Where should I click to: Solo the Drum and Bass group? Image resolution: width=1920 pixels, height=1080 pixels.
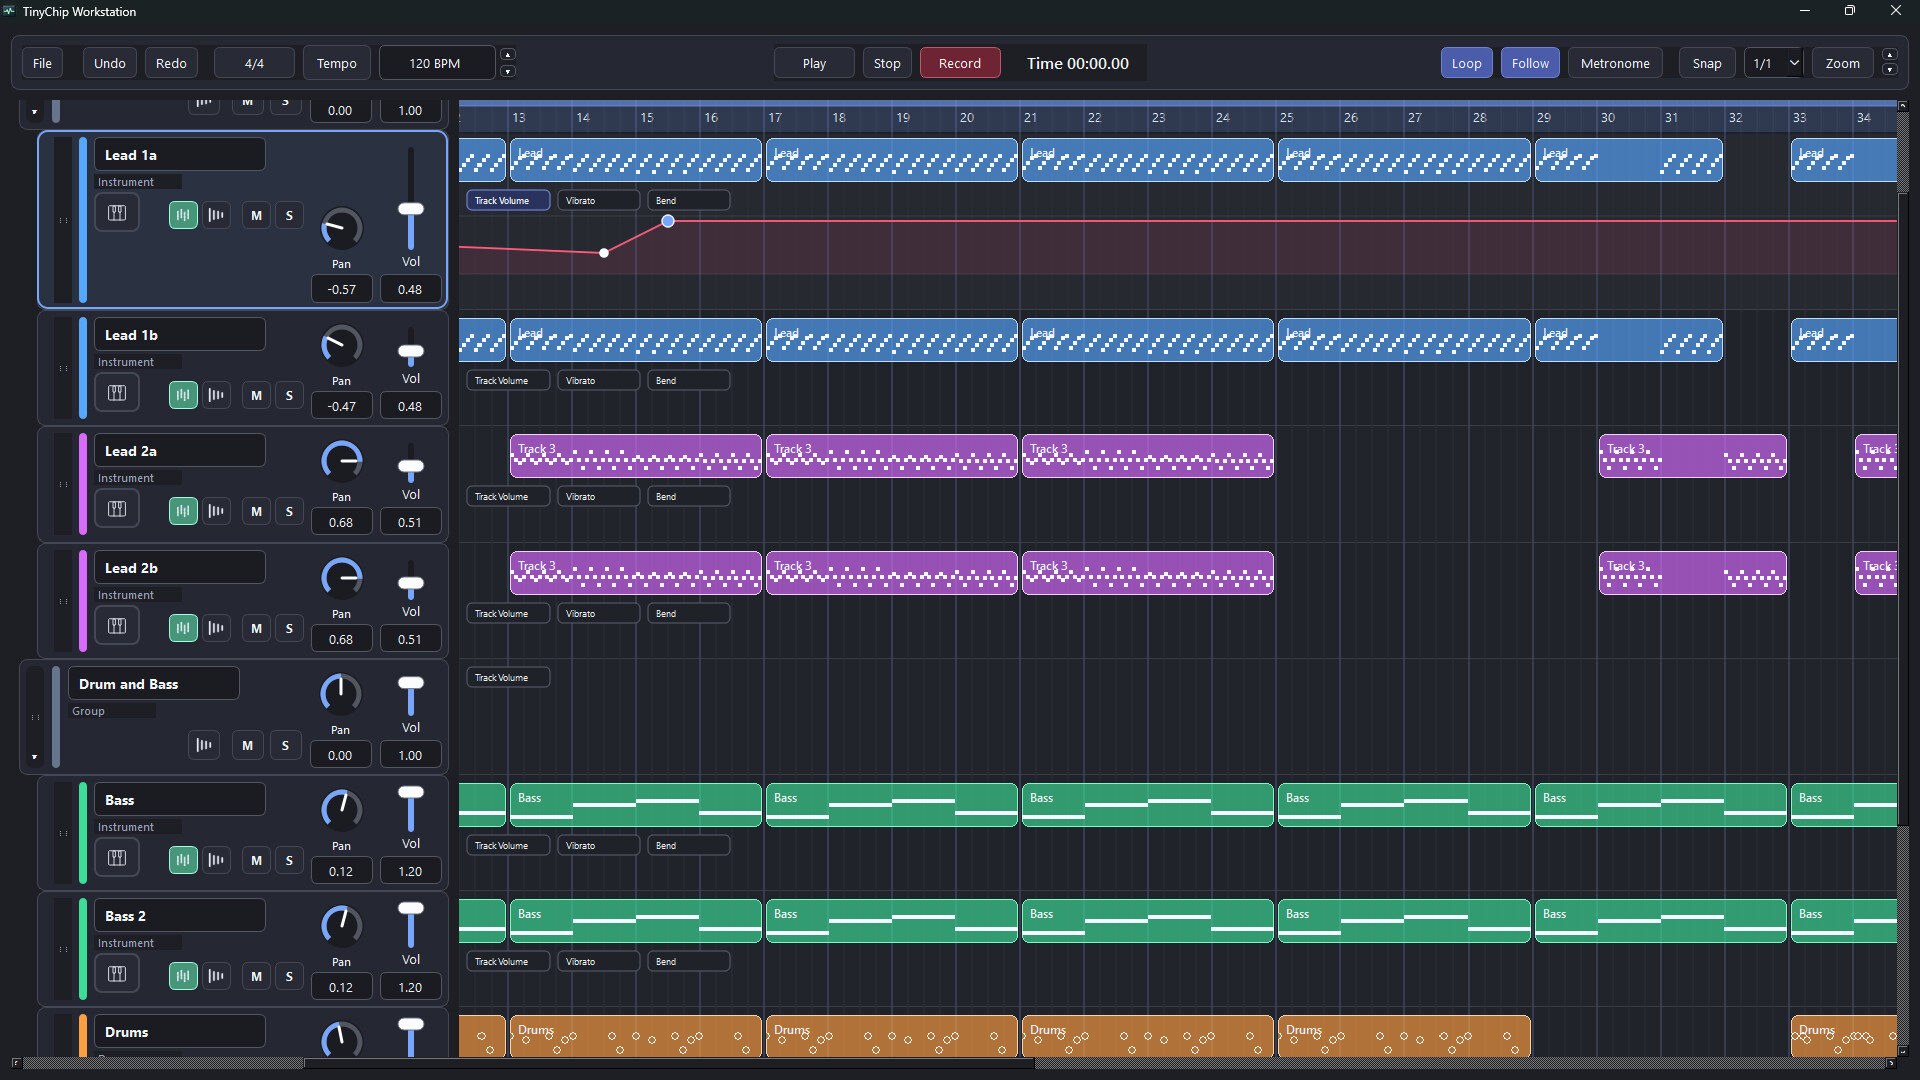pos(285,745)
